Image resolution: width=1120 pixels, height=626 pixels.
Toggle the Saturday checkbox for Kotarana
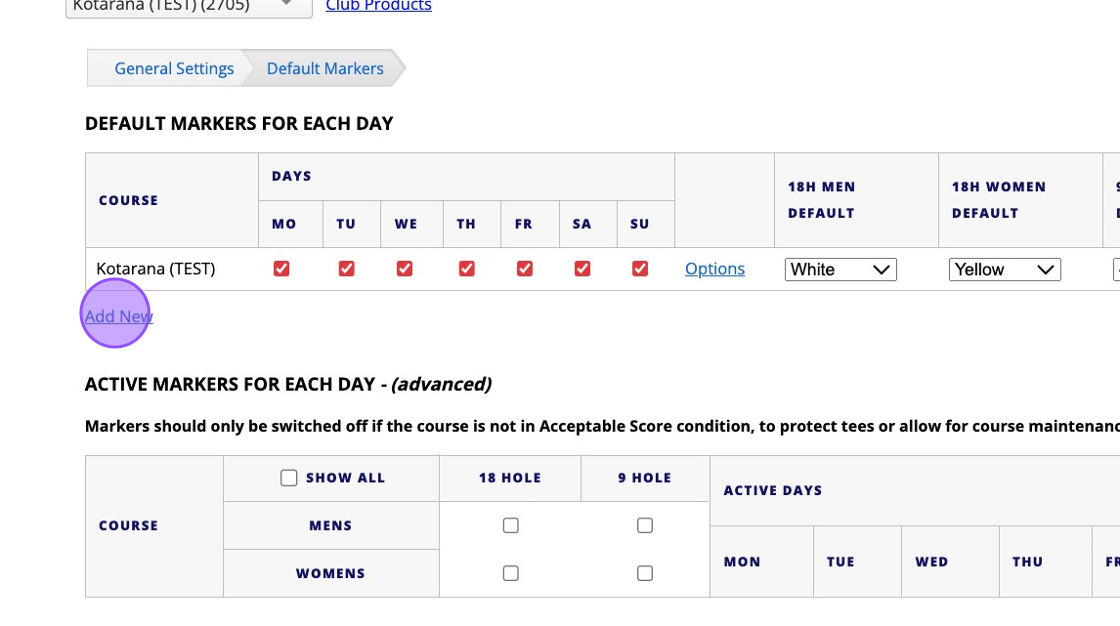[582, 269]
